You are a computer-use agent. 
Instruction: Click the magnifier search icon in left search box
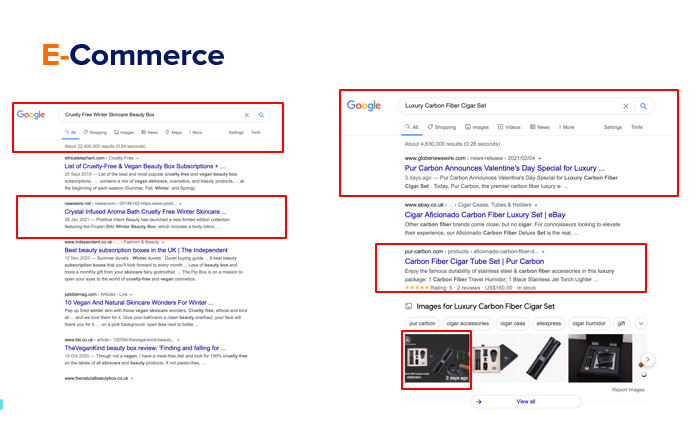[261, 115]
